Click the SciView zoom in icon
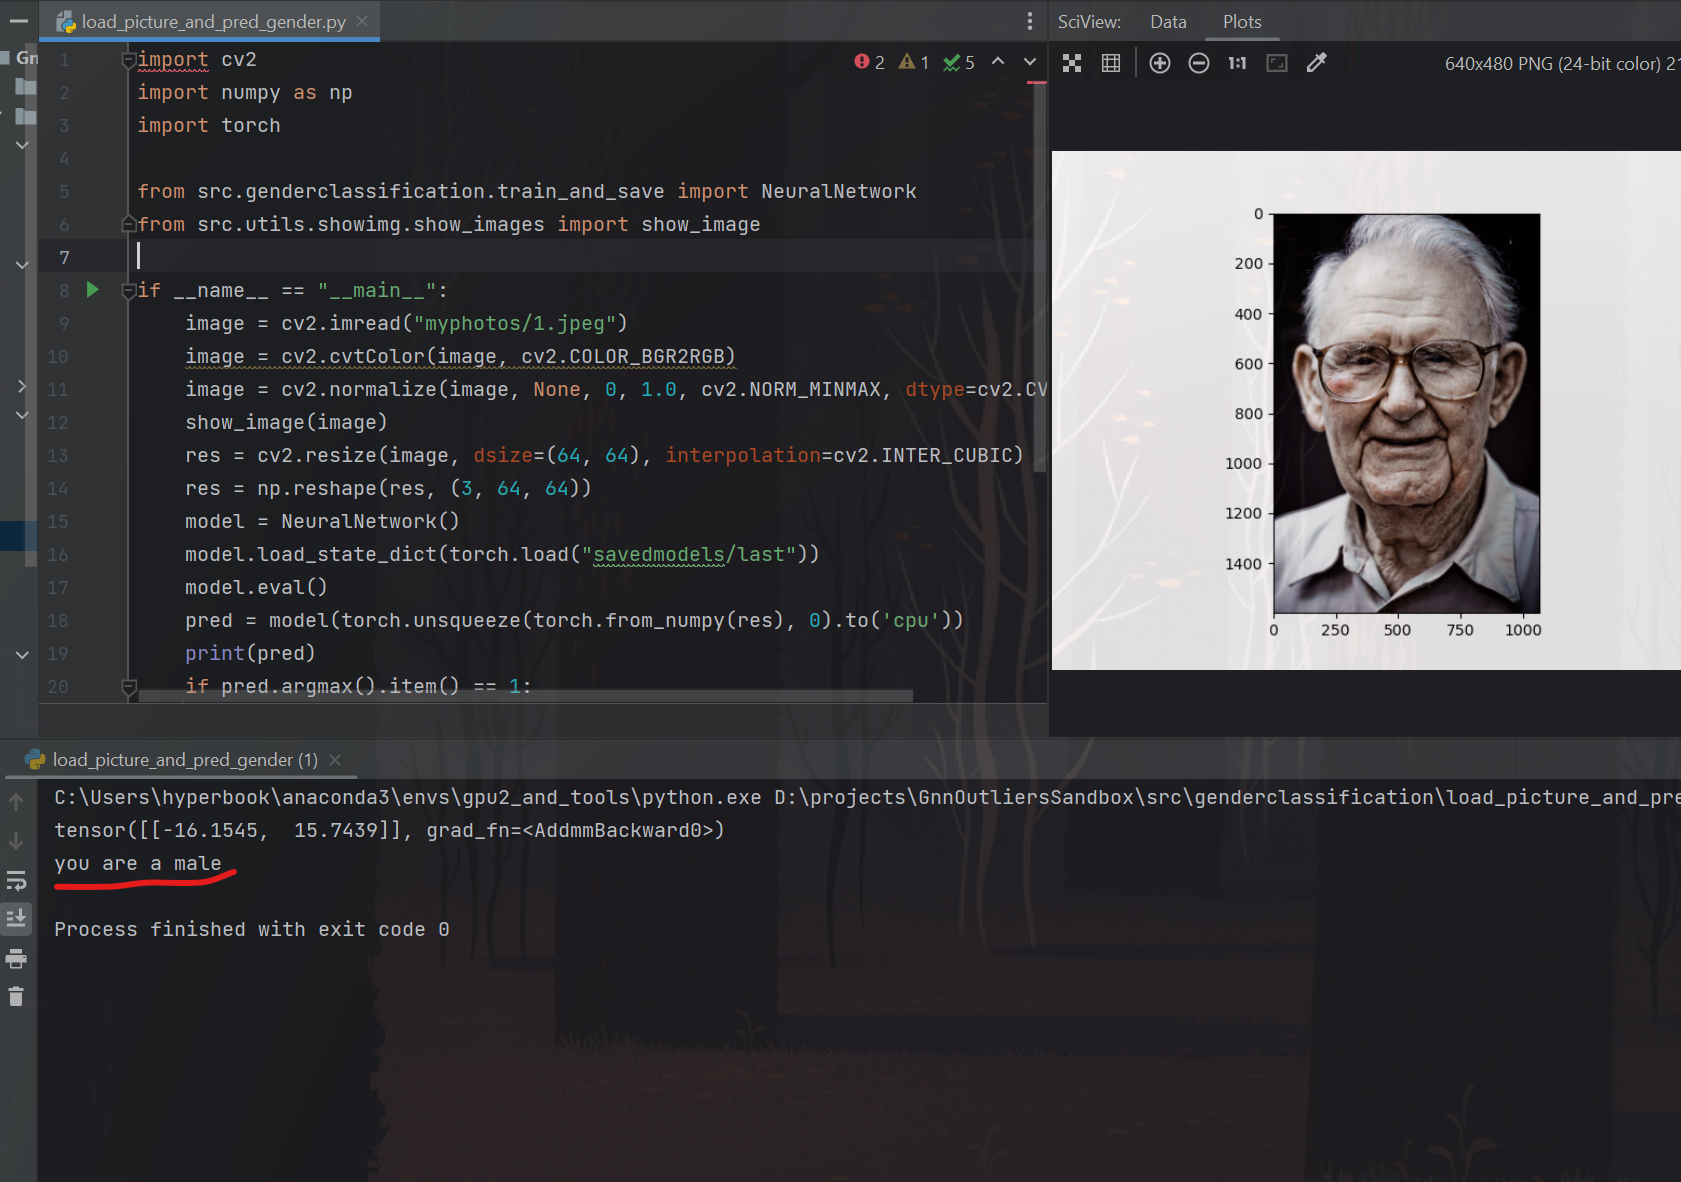This screenshot has height=1182, width=1681. click(1159, 63)
